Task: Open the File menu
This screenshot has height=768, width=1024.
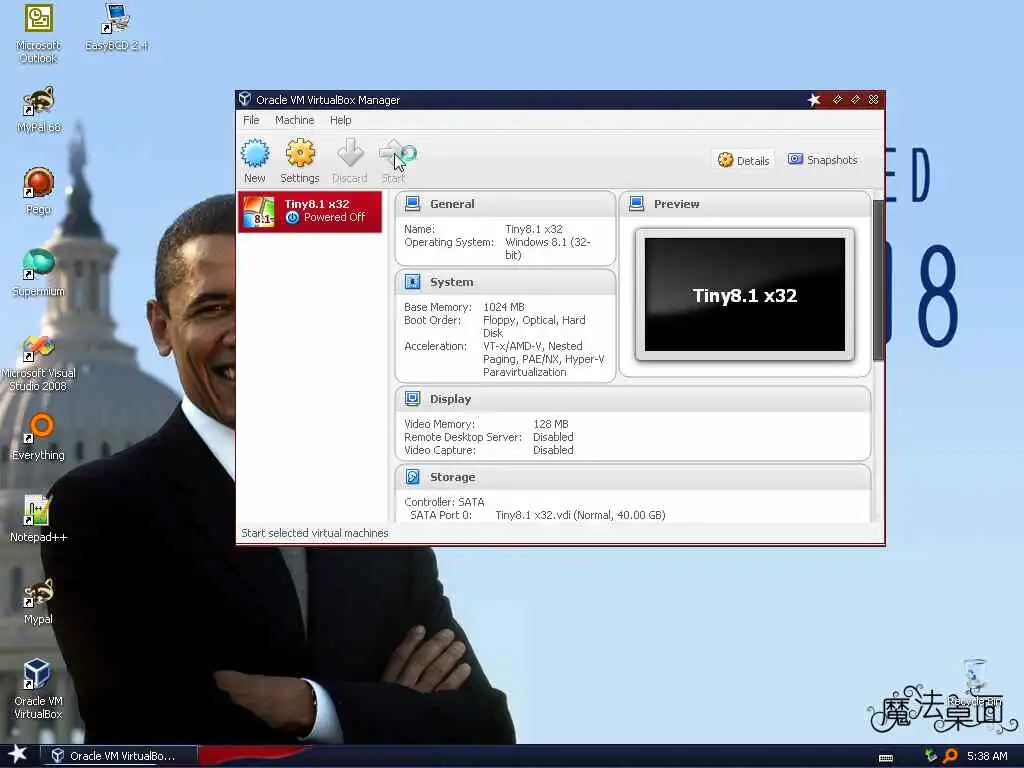Action: point(251,120)
